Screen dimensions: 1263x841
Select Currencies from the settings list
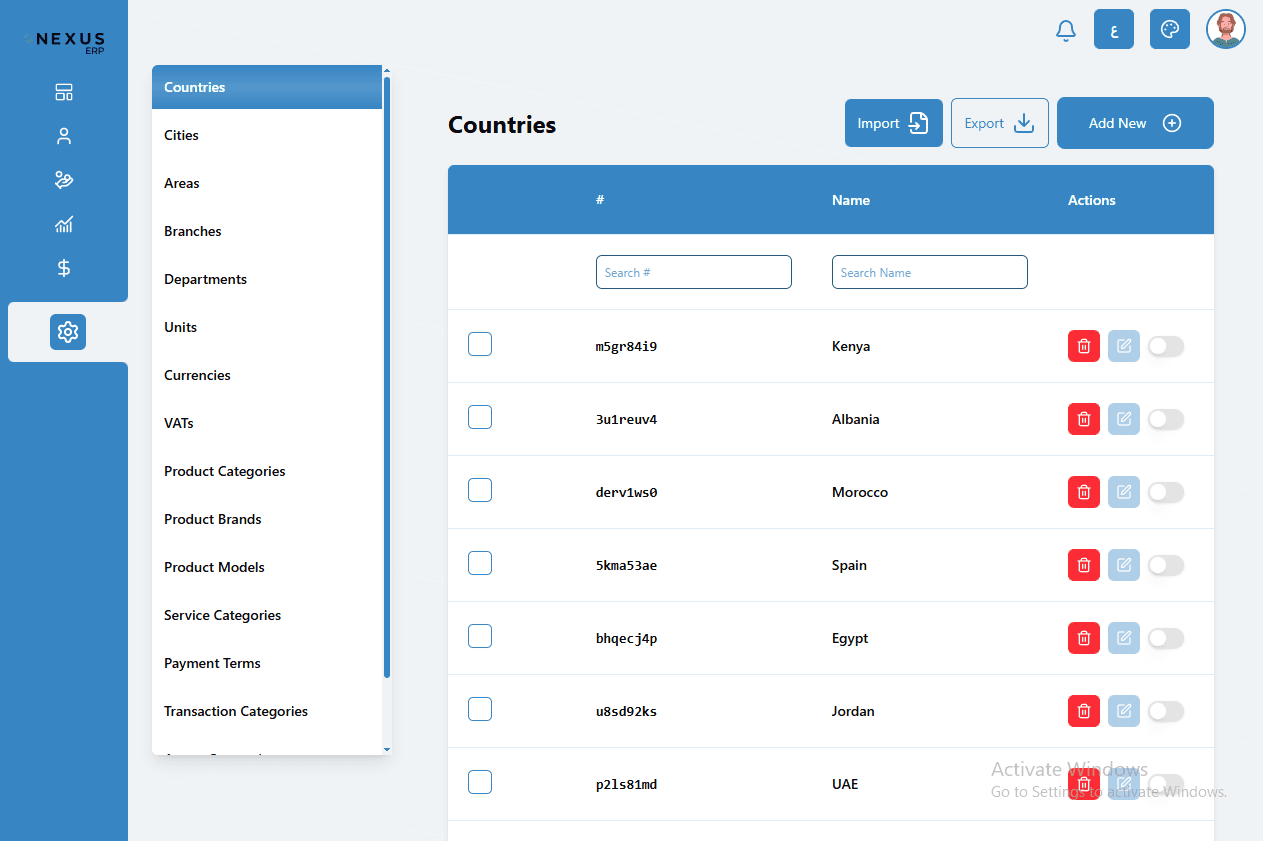(197, 375)
